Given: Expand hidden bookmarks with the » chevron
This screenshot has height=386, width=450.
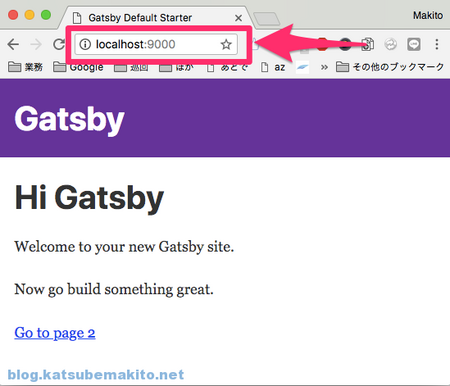Looking at the screenshot, I should [x=324, y=67].
